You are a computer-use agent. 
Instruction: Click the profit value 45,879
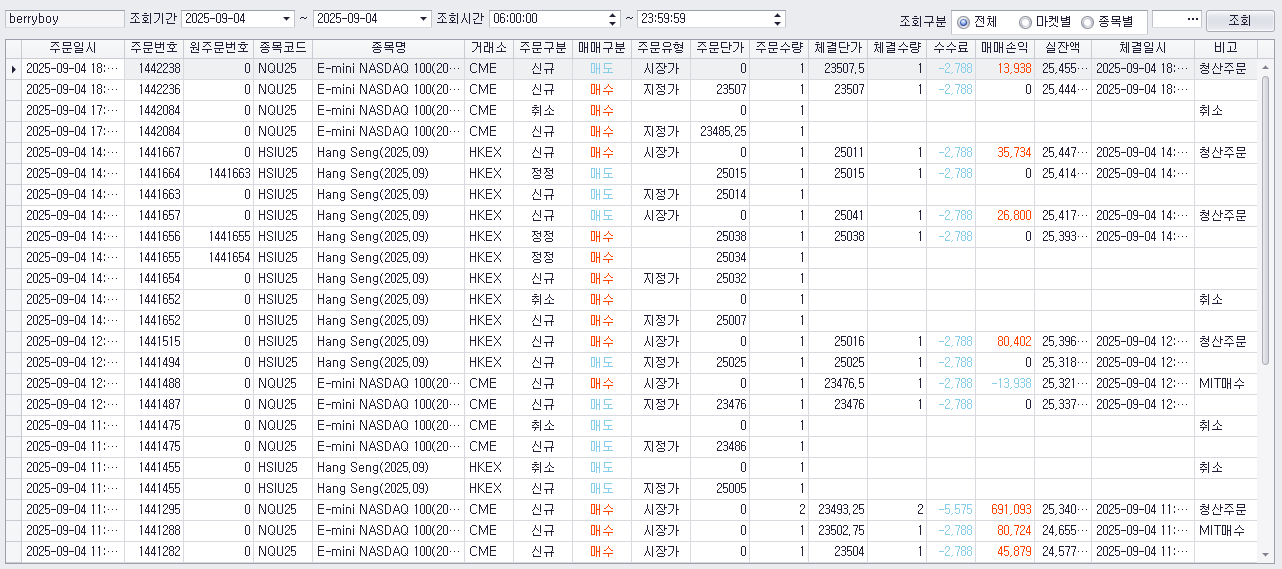(1013, 552)
